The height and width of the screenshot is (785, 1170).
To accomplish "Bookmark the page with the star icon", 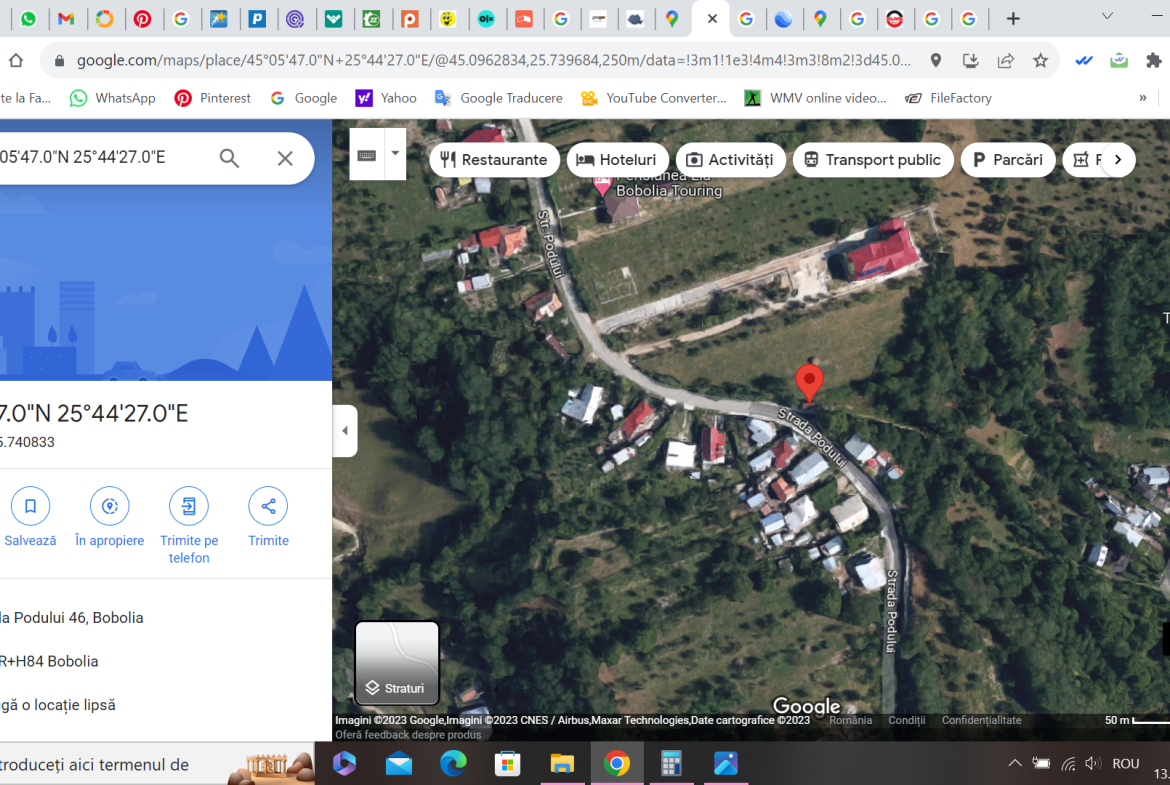I will coord(1040,61).
